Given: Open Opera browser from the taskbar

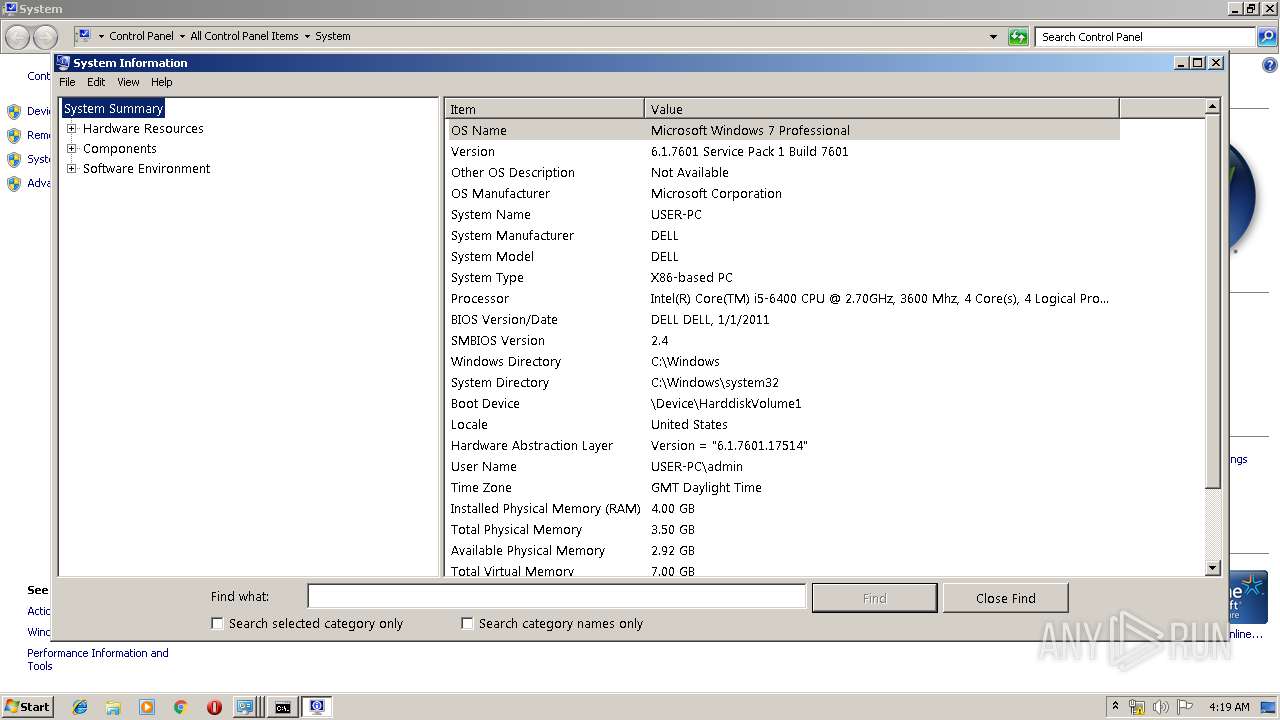Looking at the screenshot, I should (214, 707).
